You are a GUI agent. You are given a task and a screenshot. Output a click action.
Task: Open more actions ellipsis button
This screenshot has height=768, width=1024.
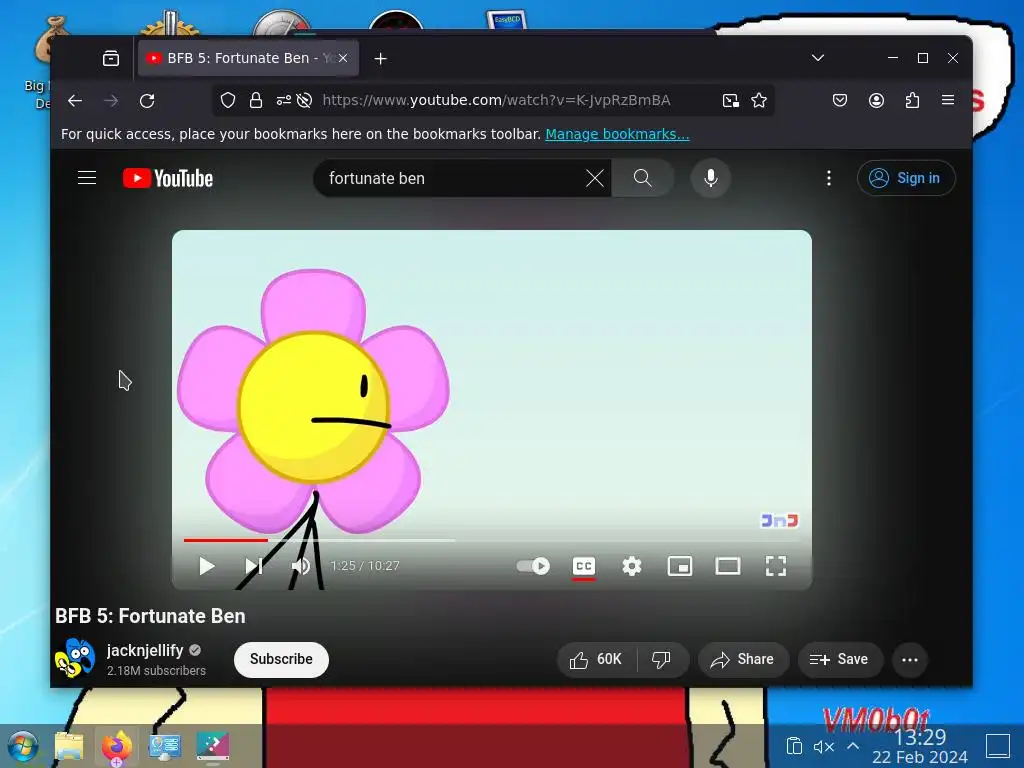[x=910, y=660]
